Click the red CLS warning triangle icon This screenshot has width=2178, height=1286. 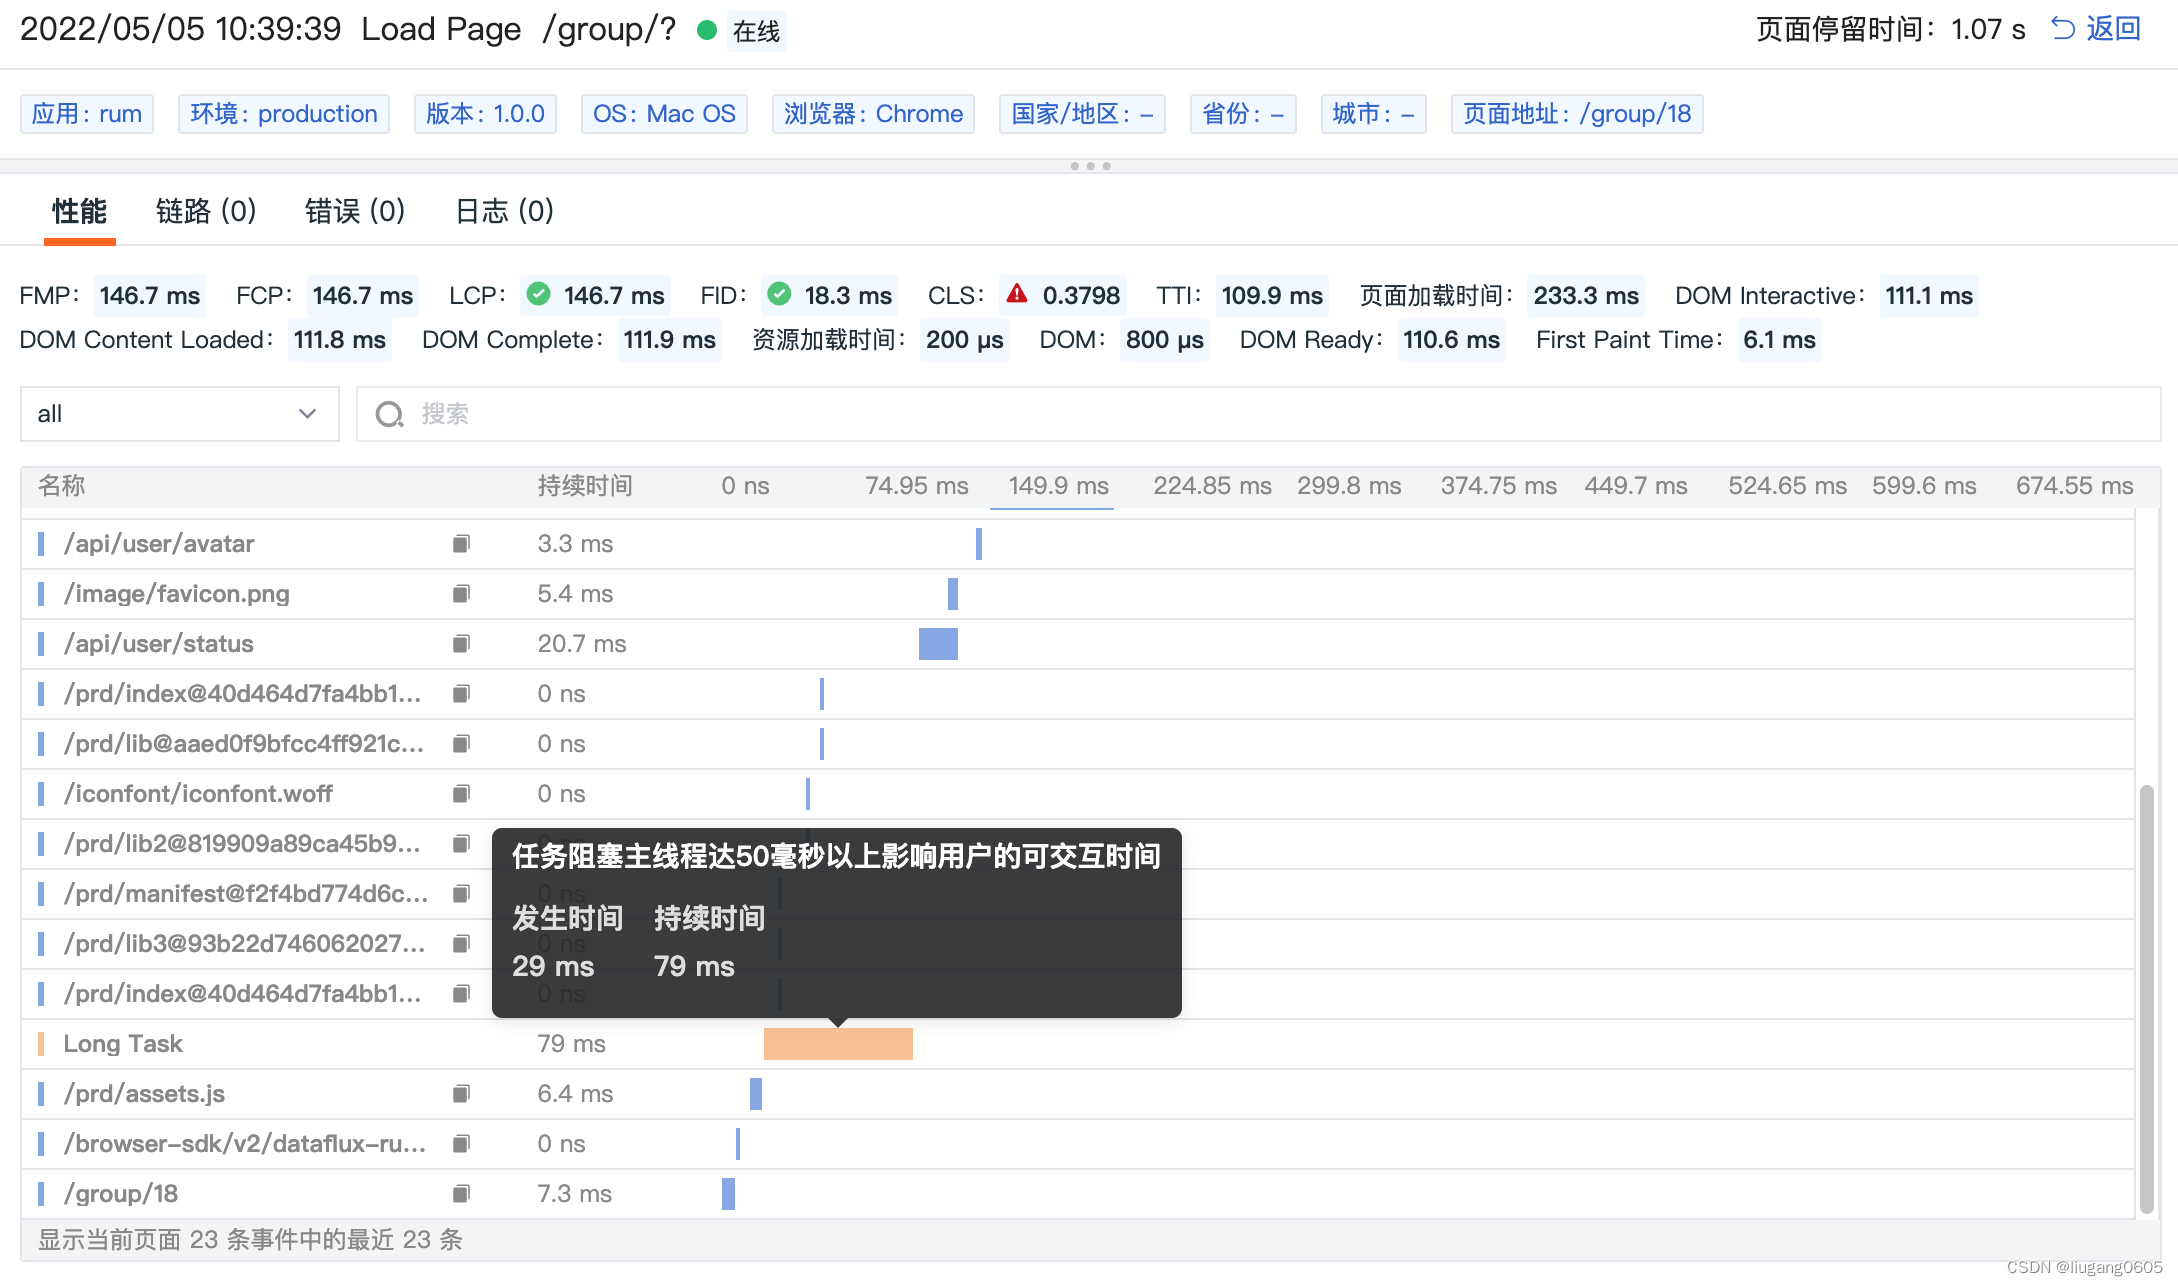coord(1017,294)
